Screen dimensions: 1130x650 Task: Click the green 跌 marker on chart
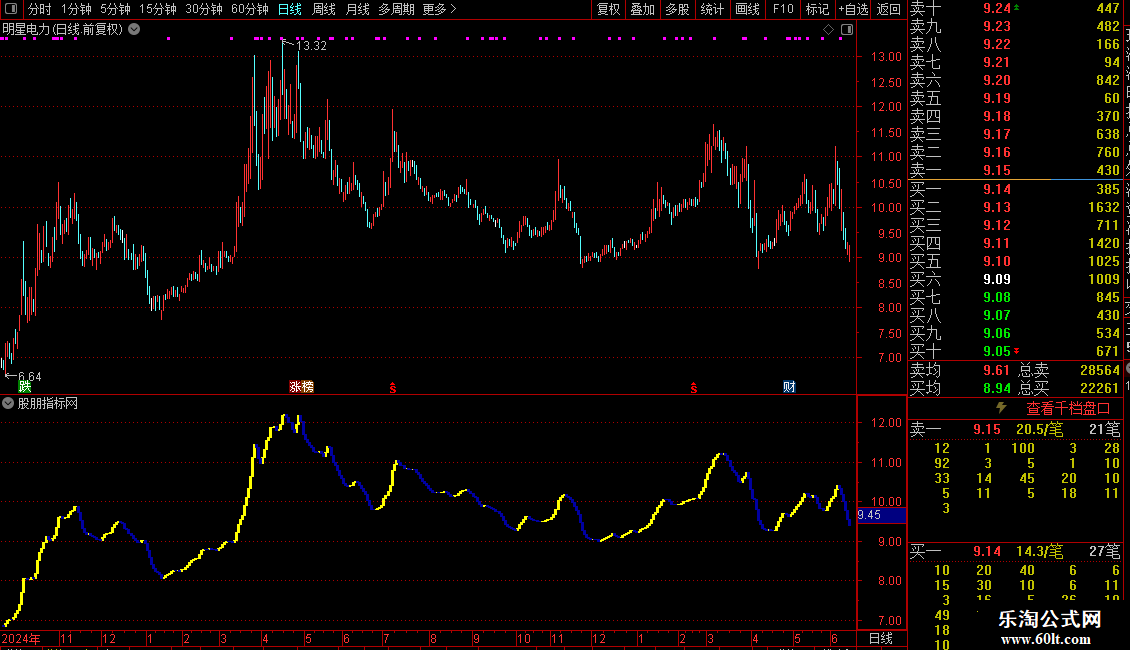tap(25, 387)
